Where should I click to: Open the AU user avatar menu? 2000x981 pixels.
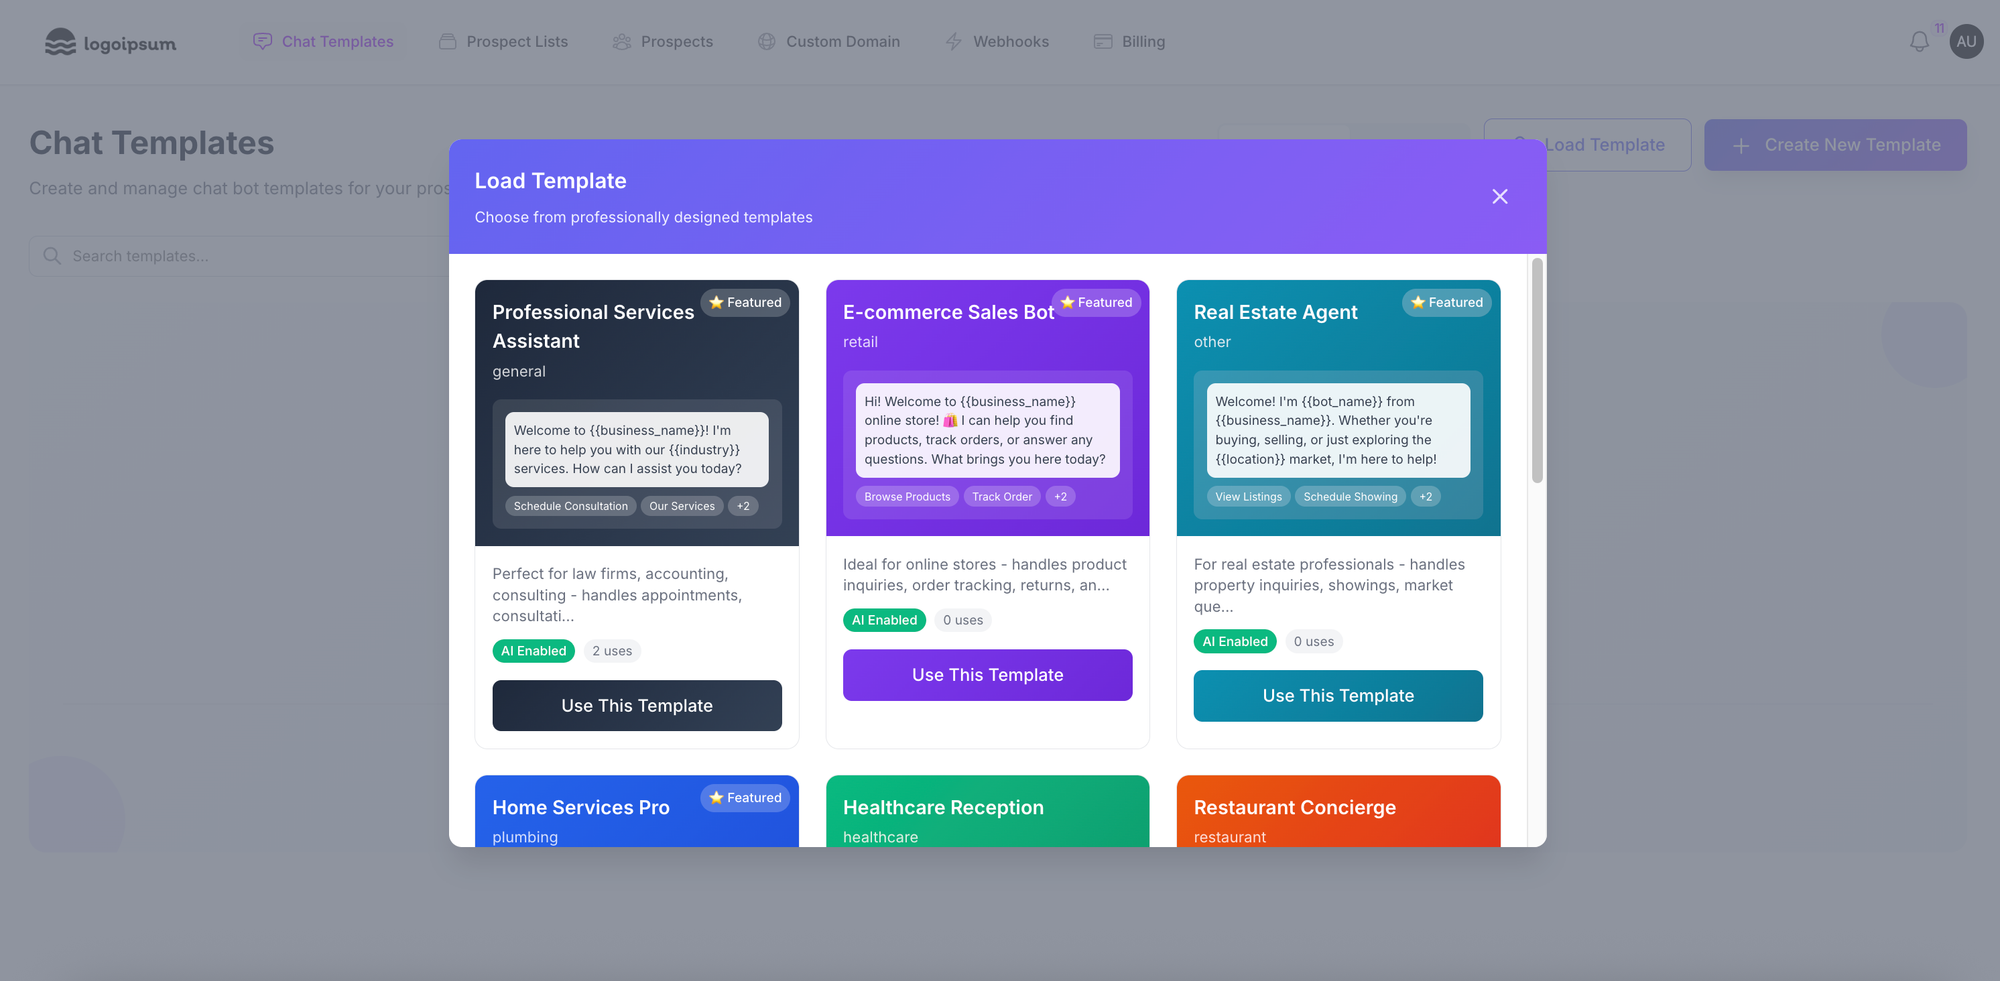click(1966, 42)
